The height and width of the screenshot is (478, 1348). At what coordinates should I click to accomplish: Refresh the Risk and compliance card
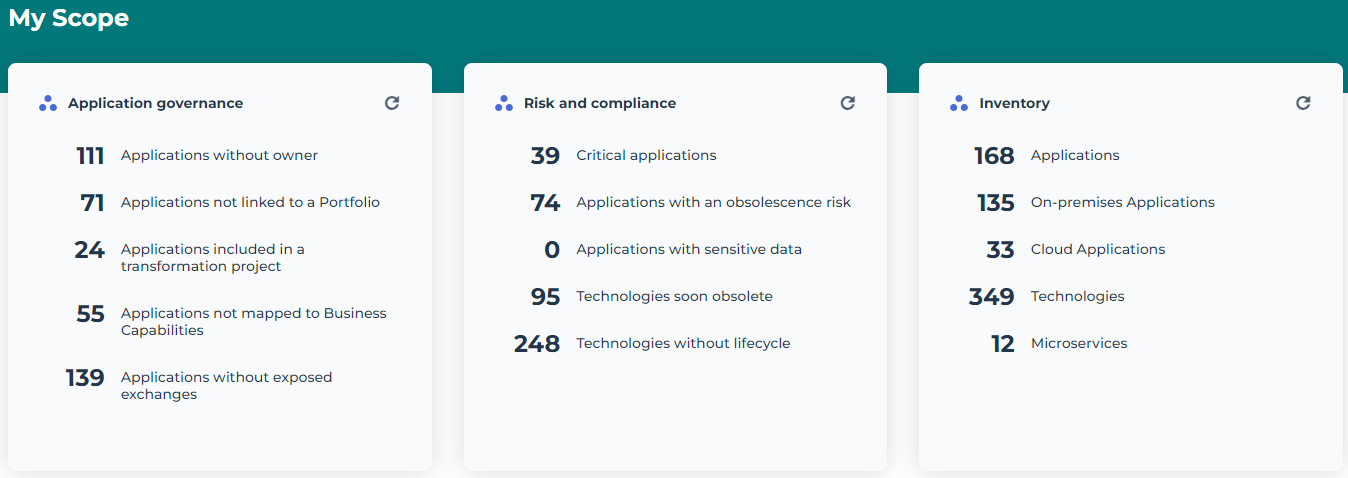(847, 103)
